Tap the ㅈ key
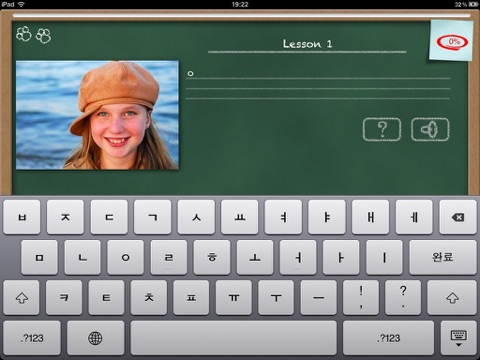The image size is (480, 360). coord(65,217)
